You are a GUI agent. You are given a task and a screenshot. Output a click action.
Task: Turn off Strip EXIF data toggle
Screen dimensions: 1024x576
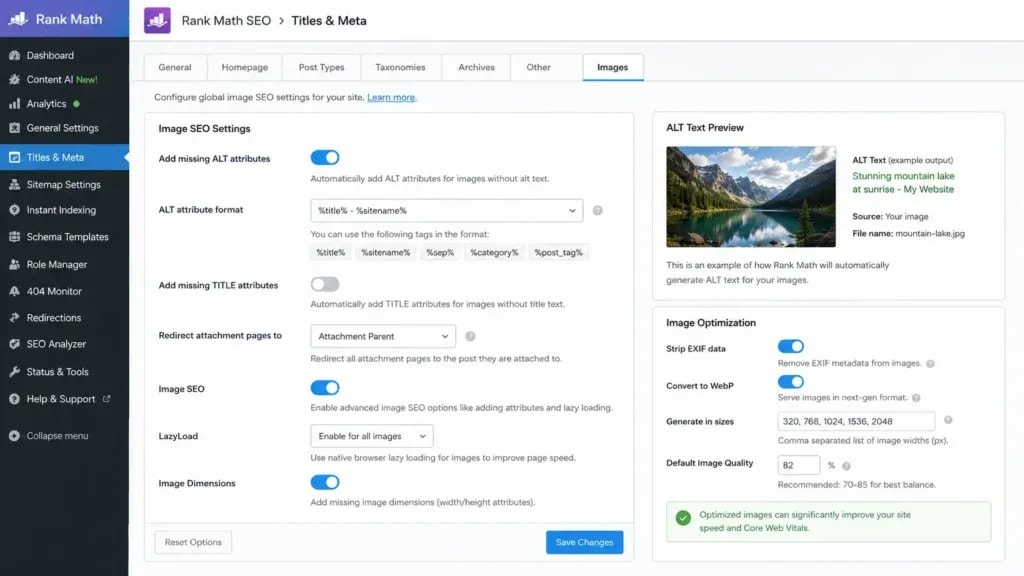tap(791, 347)
